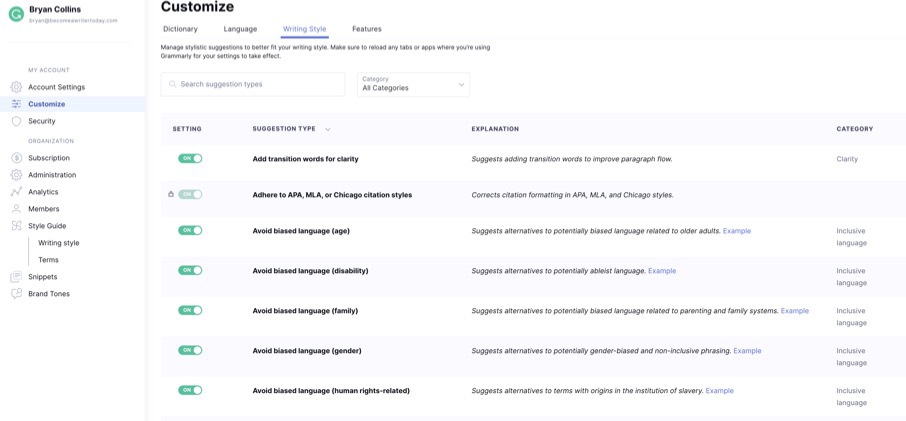The height and width of the screenshot is (421, 906).
Task: Open Analytics chart icon
Action: click(16, 192)
